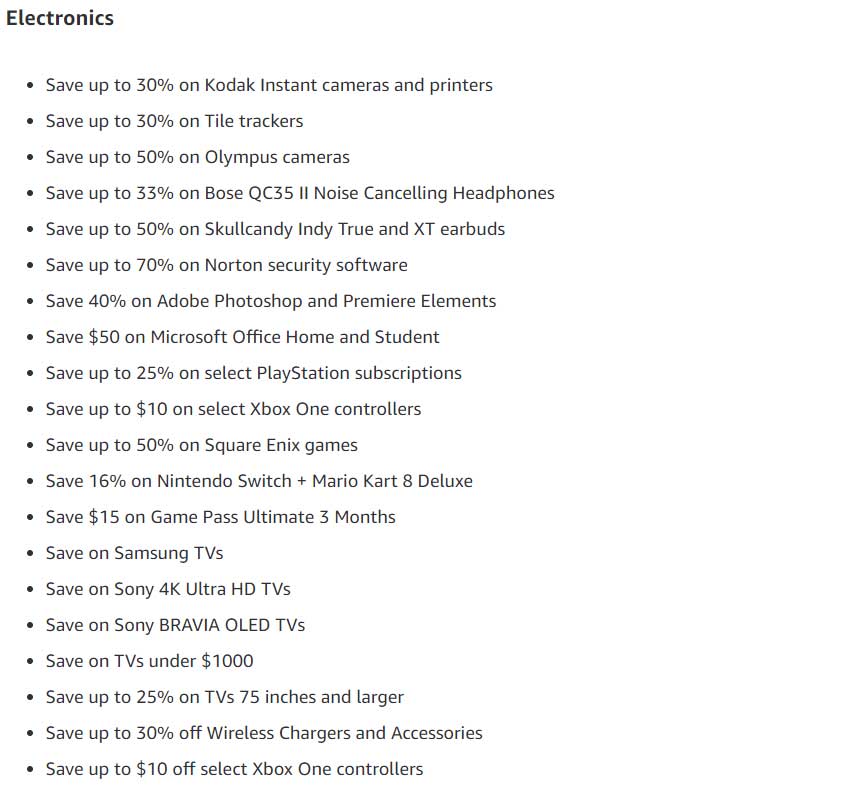This screenshot has width=851, height=798.
Task: Click the Tile trackers savings item
Action: [x=174, y=121]
